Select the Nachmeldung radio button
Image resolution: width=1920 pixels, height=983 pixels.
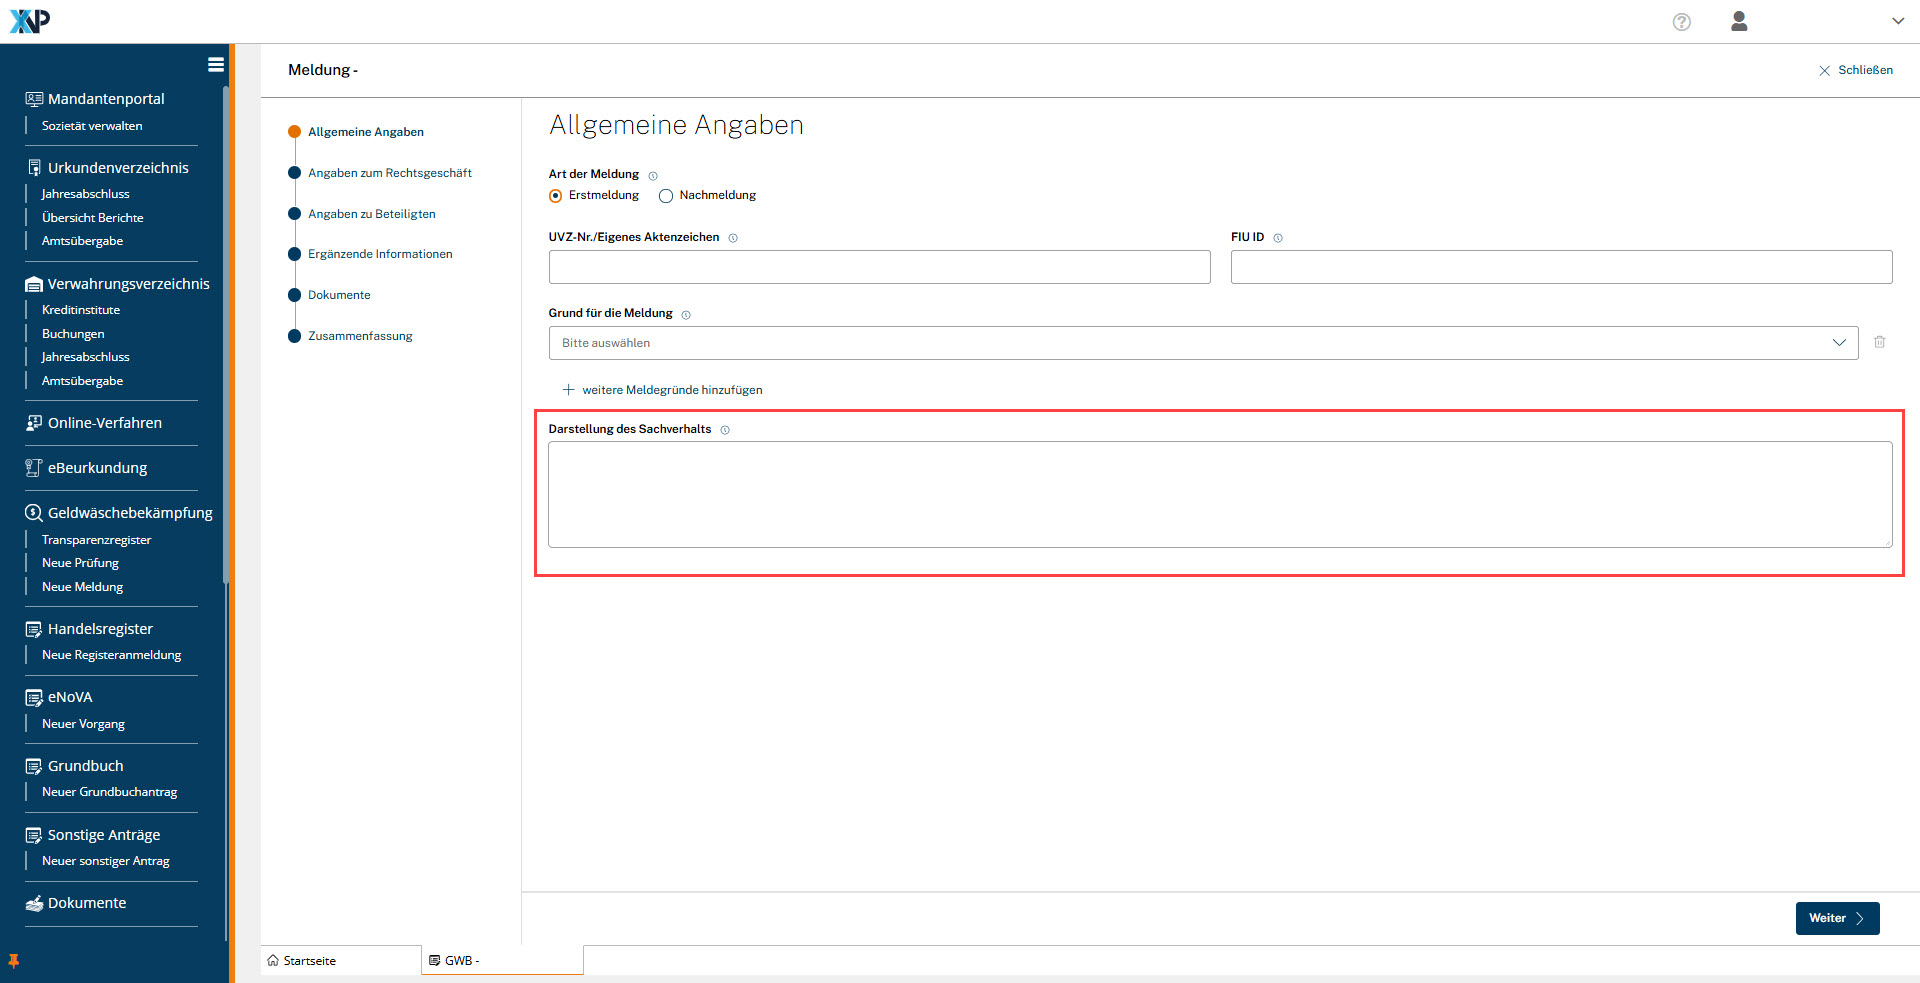pos(666,196)
